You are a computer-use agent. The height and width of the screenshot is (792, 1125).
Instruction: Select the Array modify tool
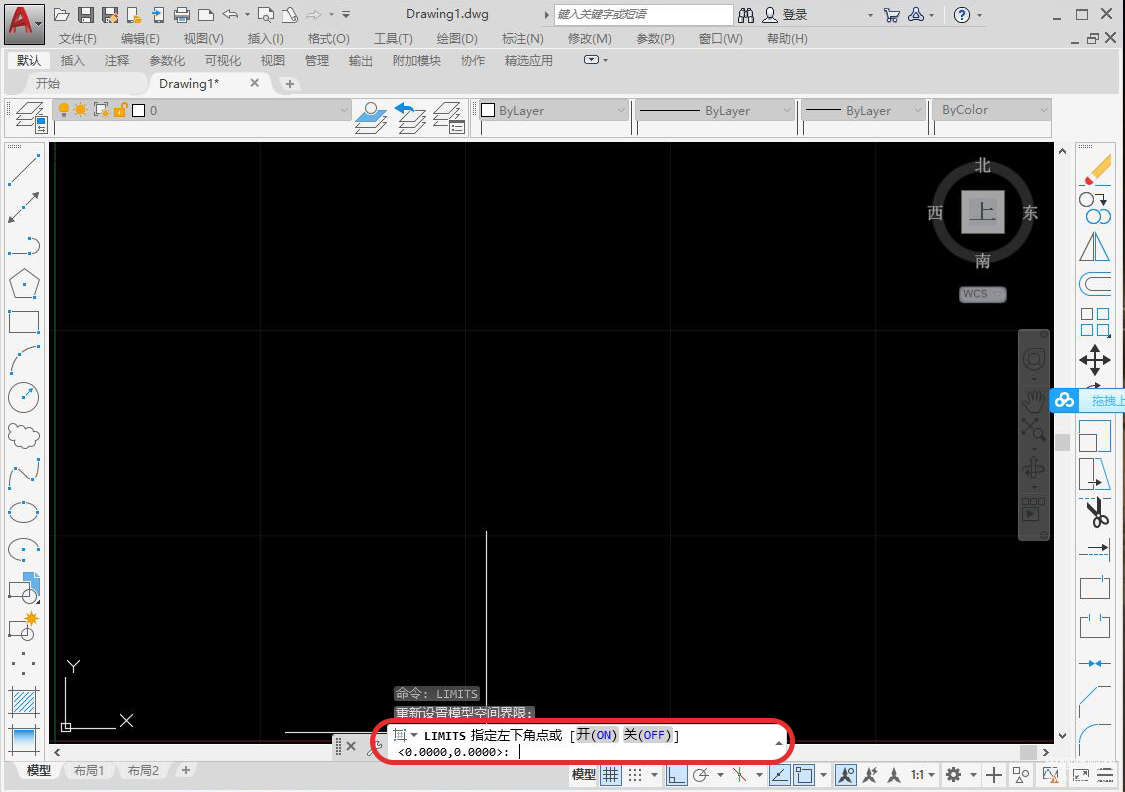(x=1096, y=322)
